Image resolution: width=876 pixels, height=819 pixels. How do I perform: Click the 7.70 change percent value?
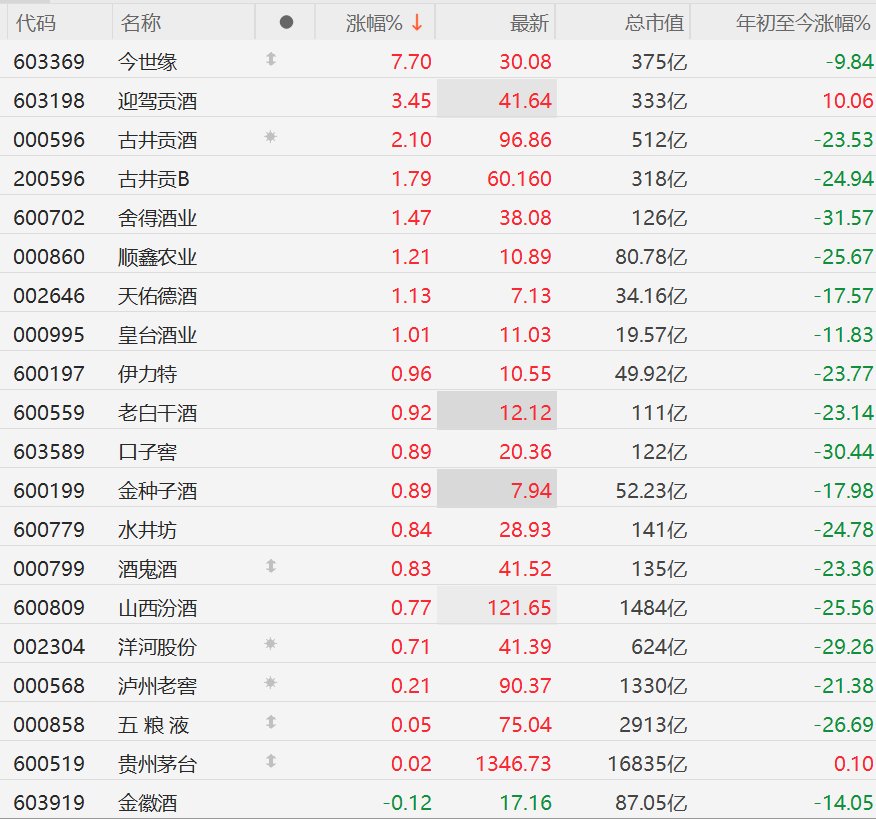click(x=411, y=61)
